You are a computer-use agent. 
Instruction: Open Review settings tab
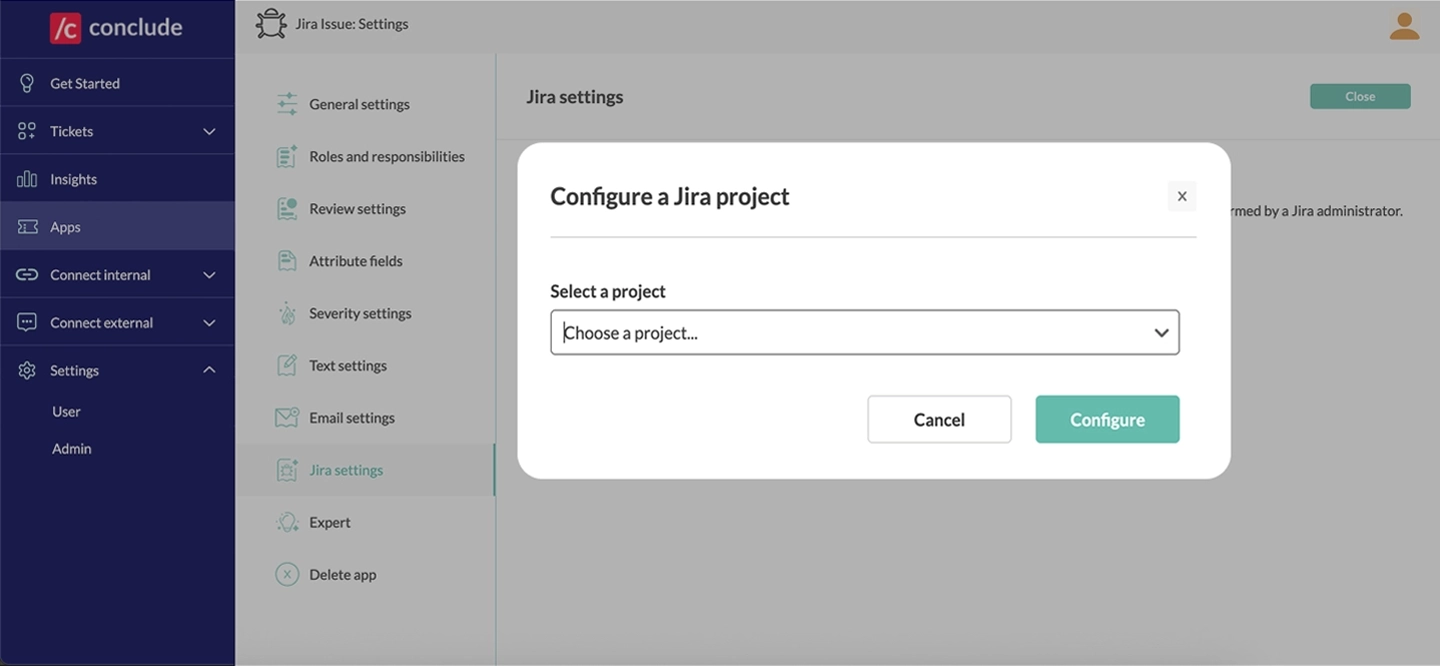[365, 209]
